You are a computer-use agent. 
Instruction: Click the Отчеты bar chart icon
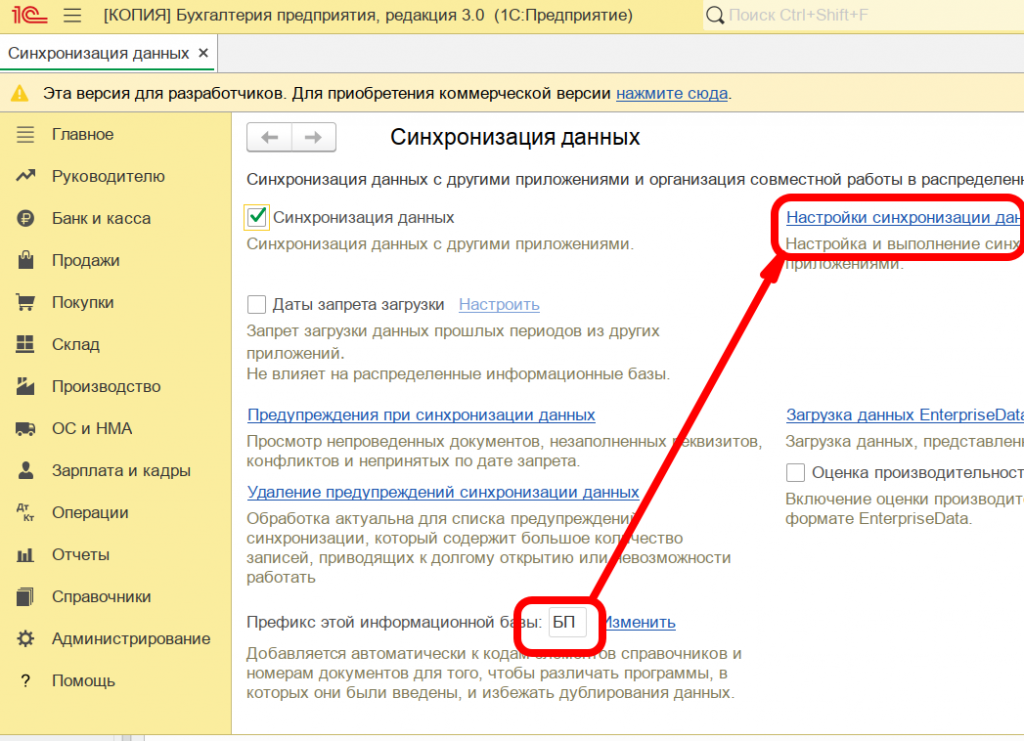[x=25, y=555]
